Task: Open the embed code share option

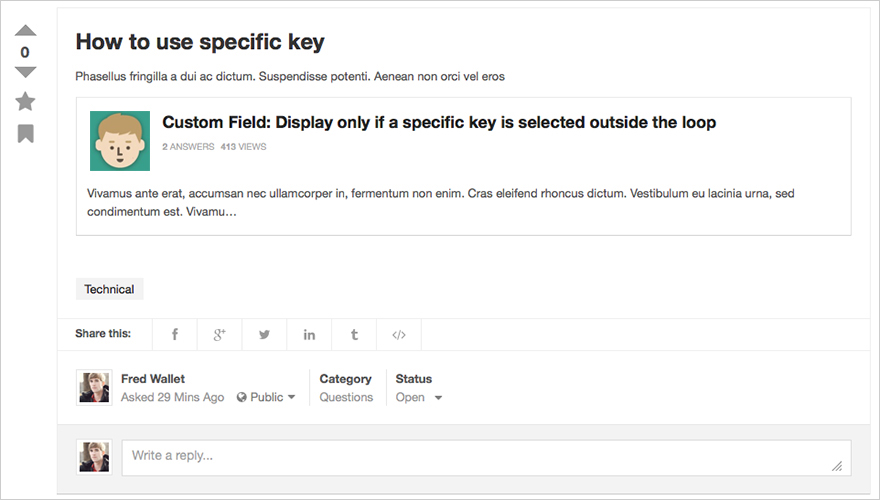Action: click(399, 334)
